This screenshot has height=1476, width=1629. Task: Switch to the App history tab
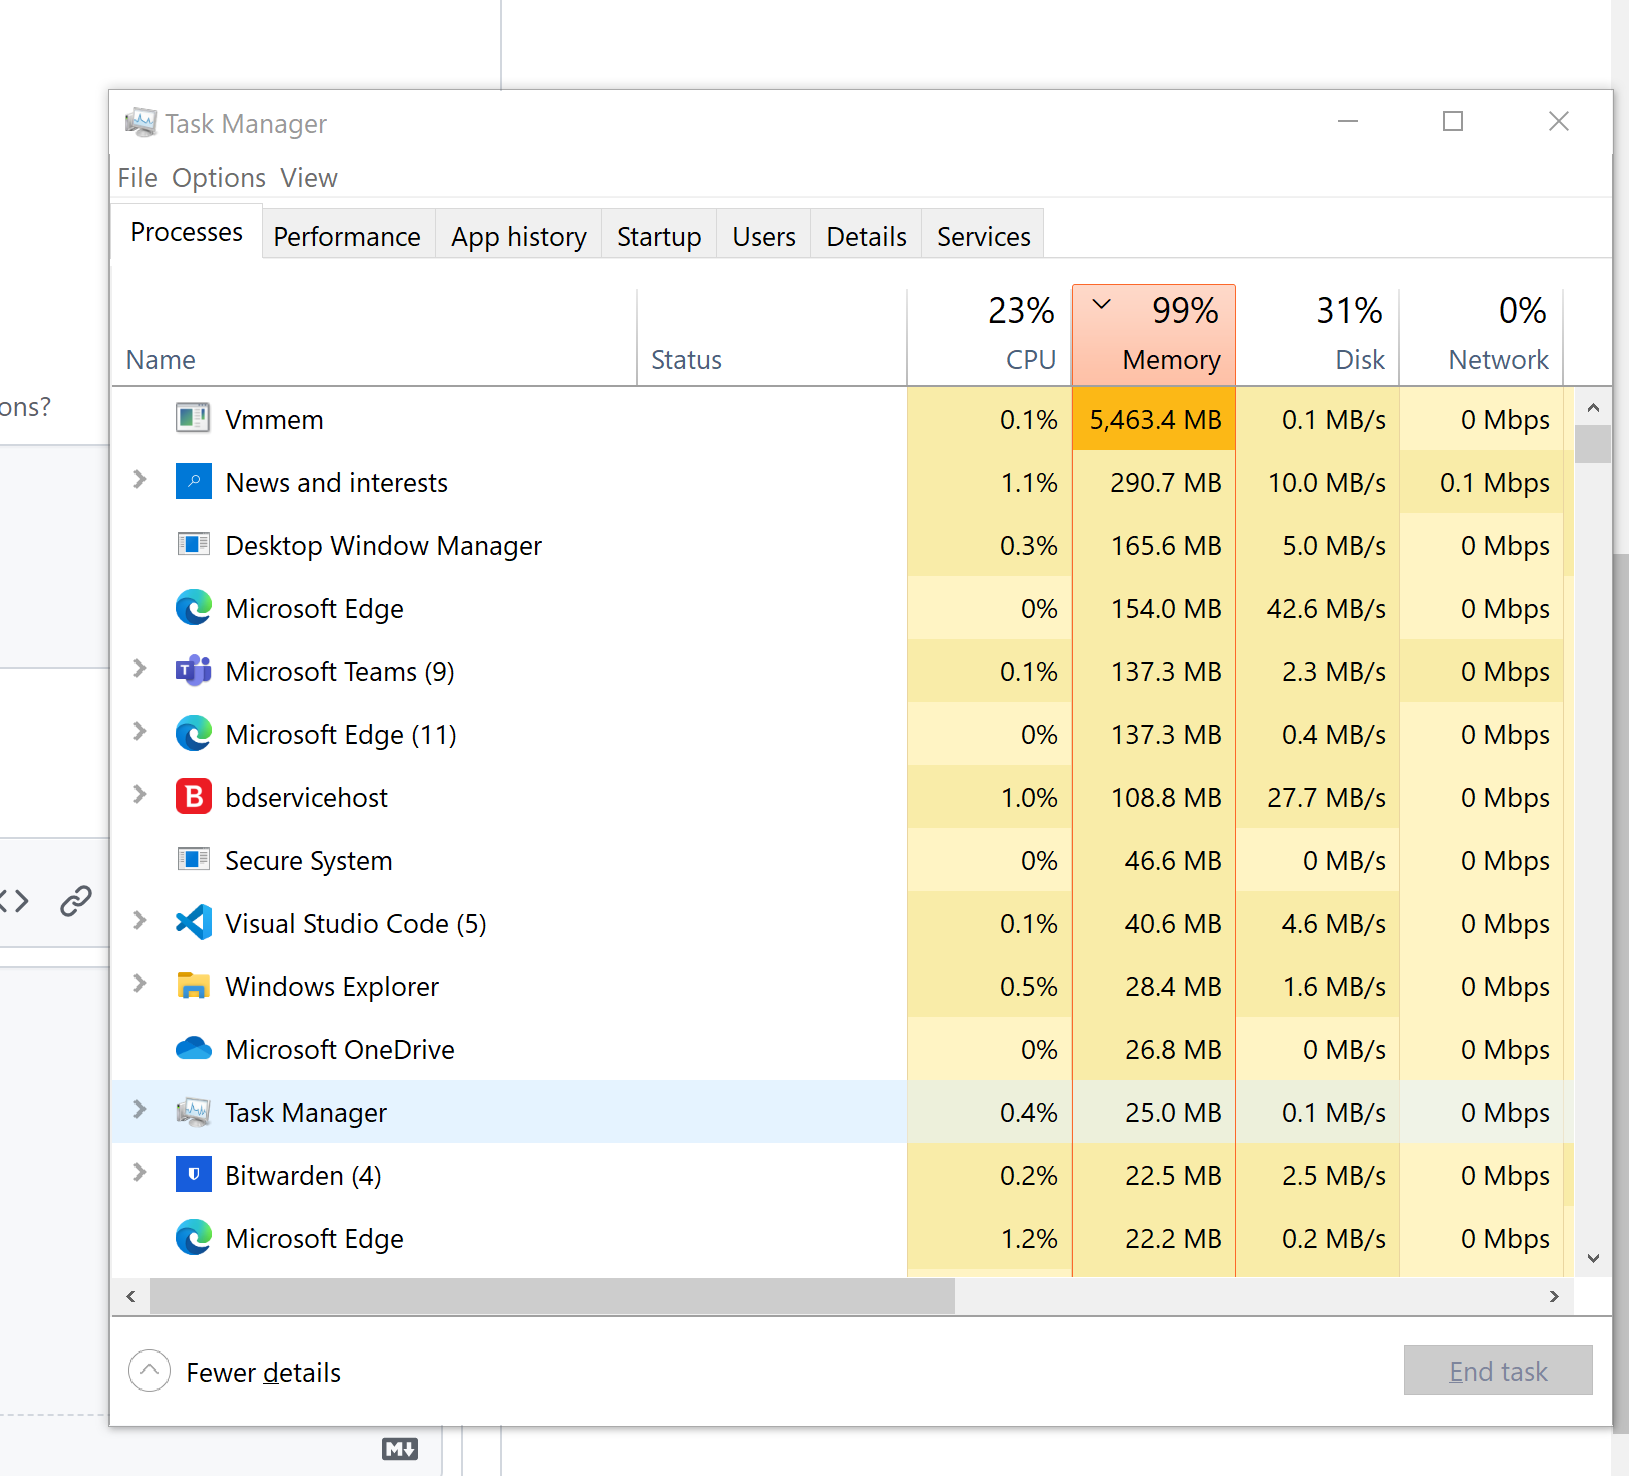click(518, 236)
